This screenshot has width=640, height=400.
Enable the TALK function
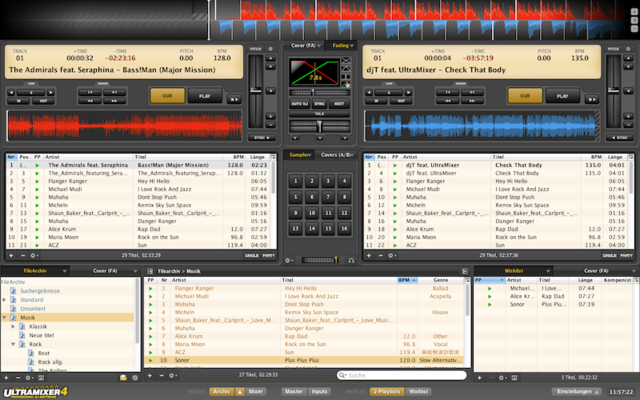320,114
